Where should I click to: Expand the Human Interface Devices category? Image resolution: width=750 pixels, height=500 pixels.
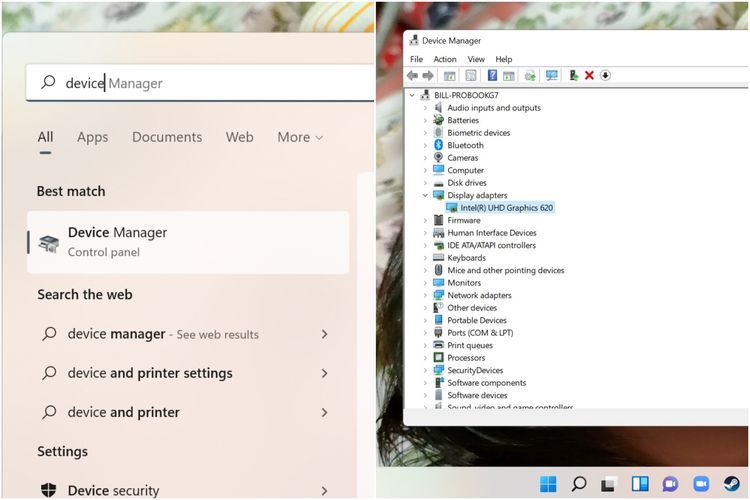pyautogui.click(x=425, y=233)
